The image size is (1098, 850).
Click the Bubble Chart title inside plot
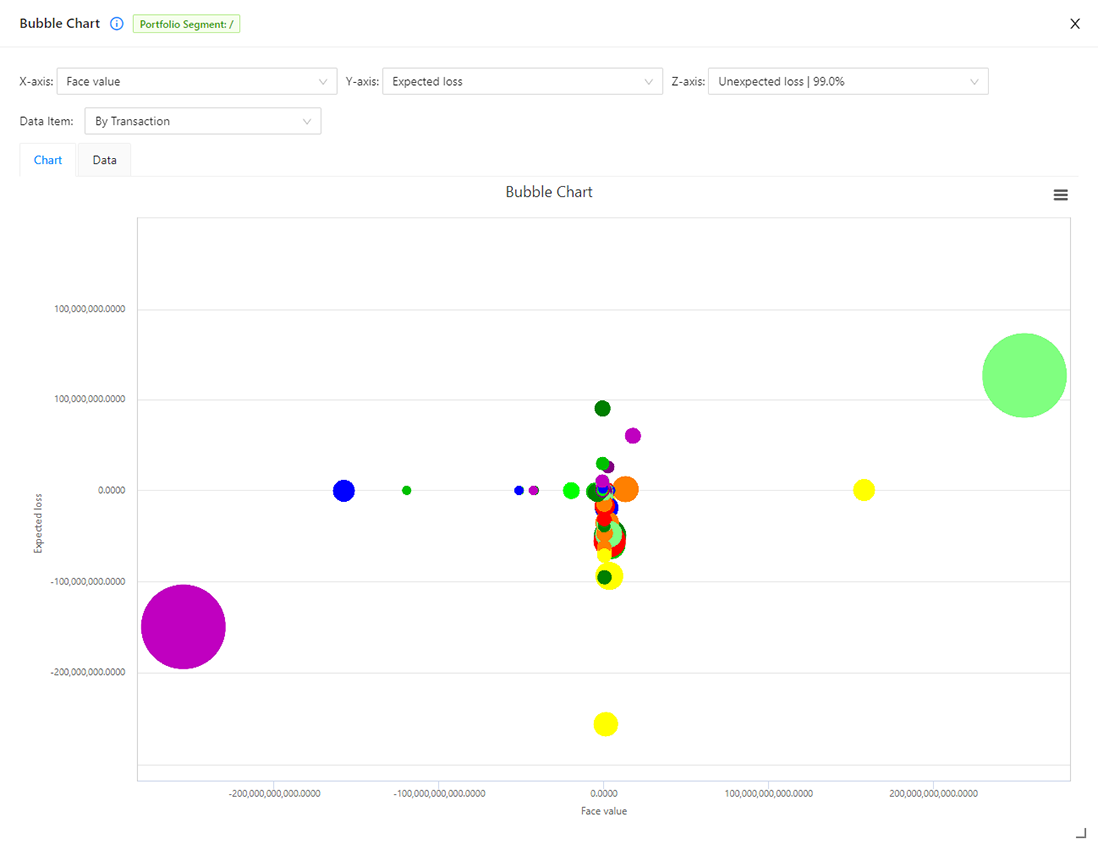coord(549,192)
